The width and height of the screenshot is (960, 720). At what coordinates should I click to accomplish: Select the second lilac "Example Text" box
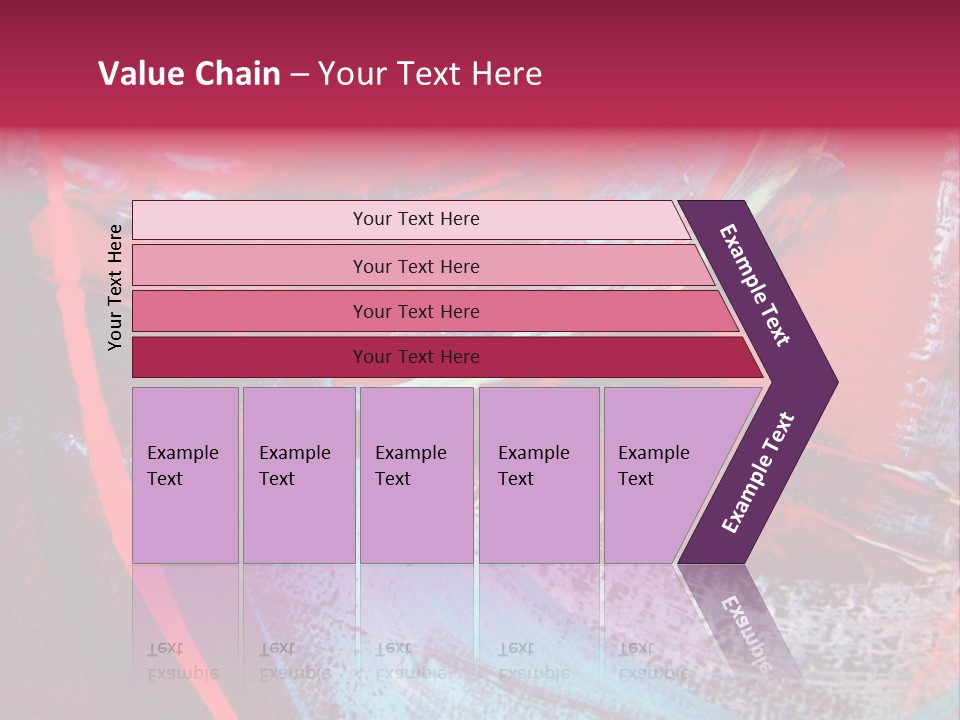[x=297, y=466]
